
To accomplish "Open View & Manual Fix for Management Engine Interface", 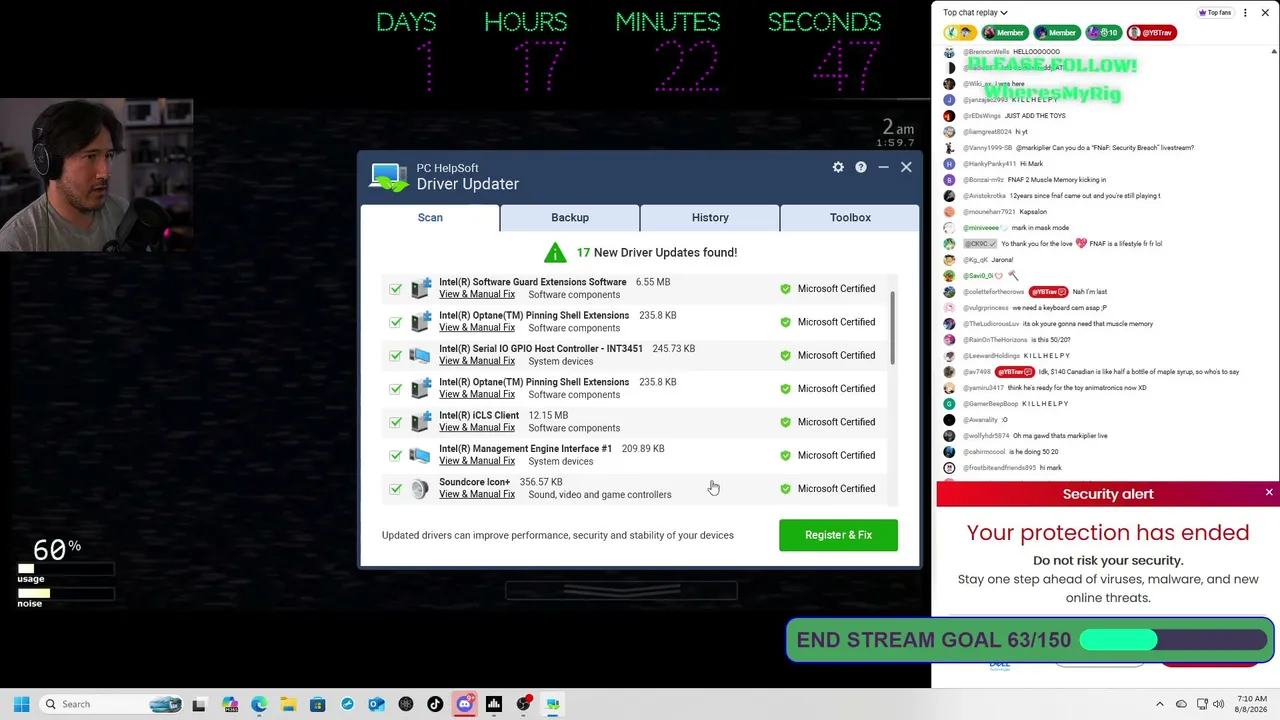I will [477, 461].
